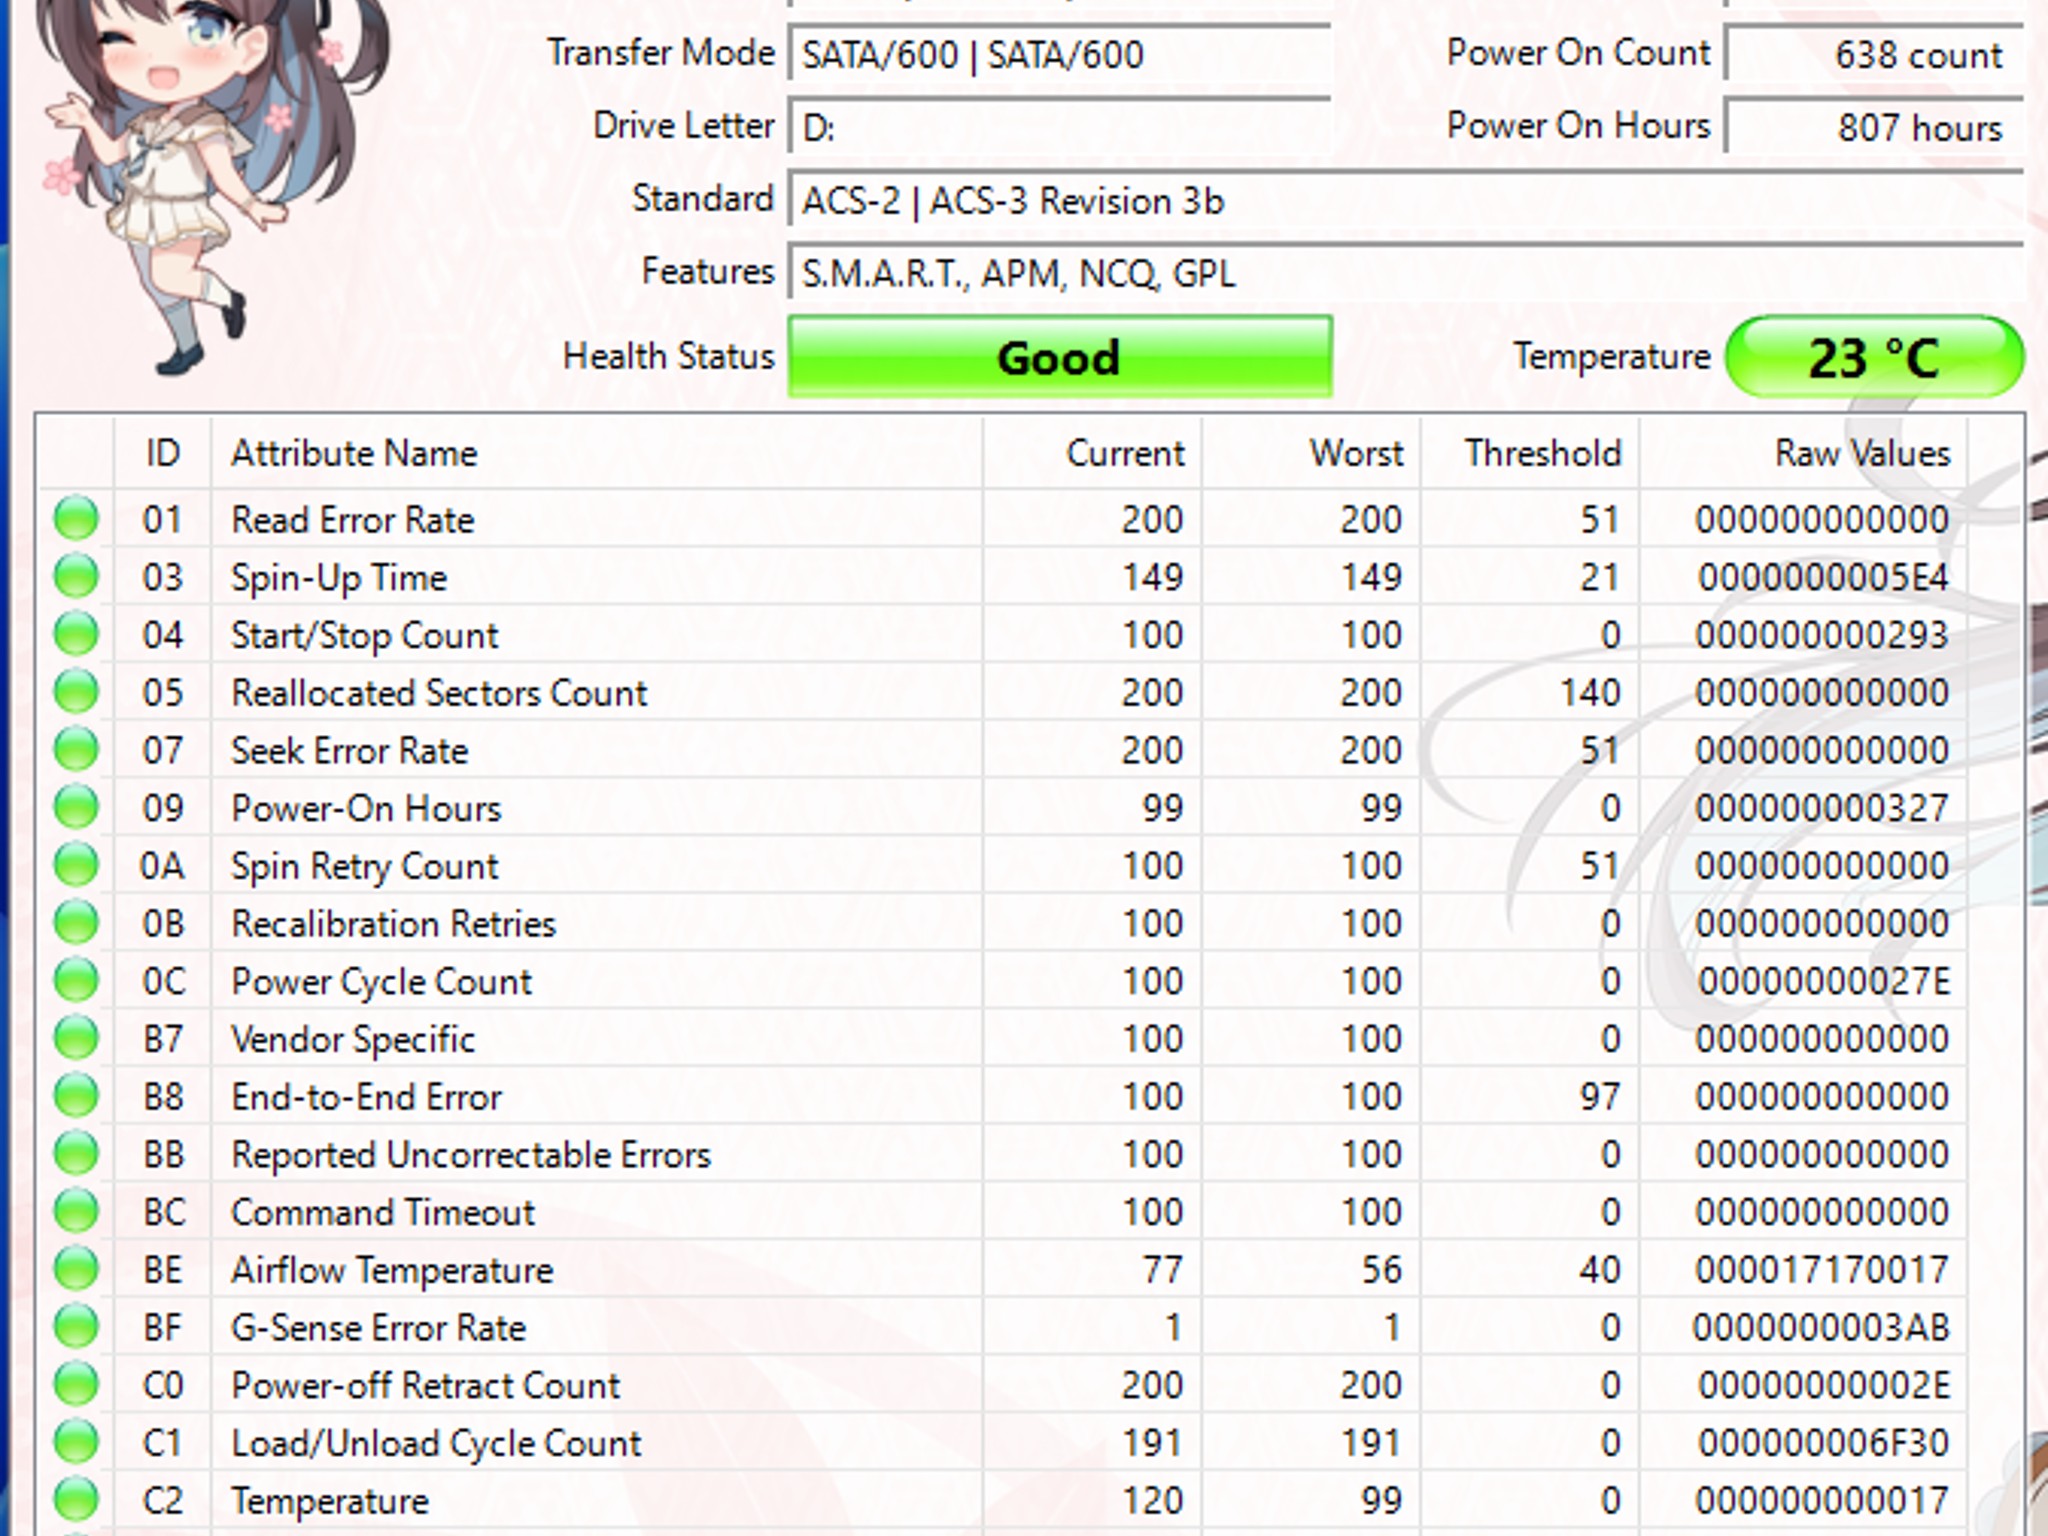Click threshold value 97 of End-to-End Error
The image size is (2048, 1536).
(1600, 1097)
